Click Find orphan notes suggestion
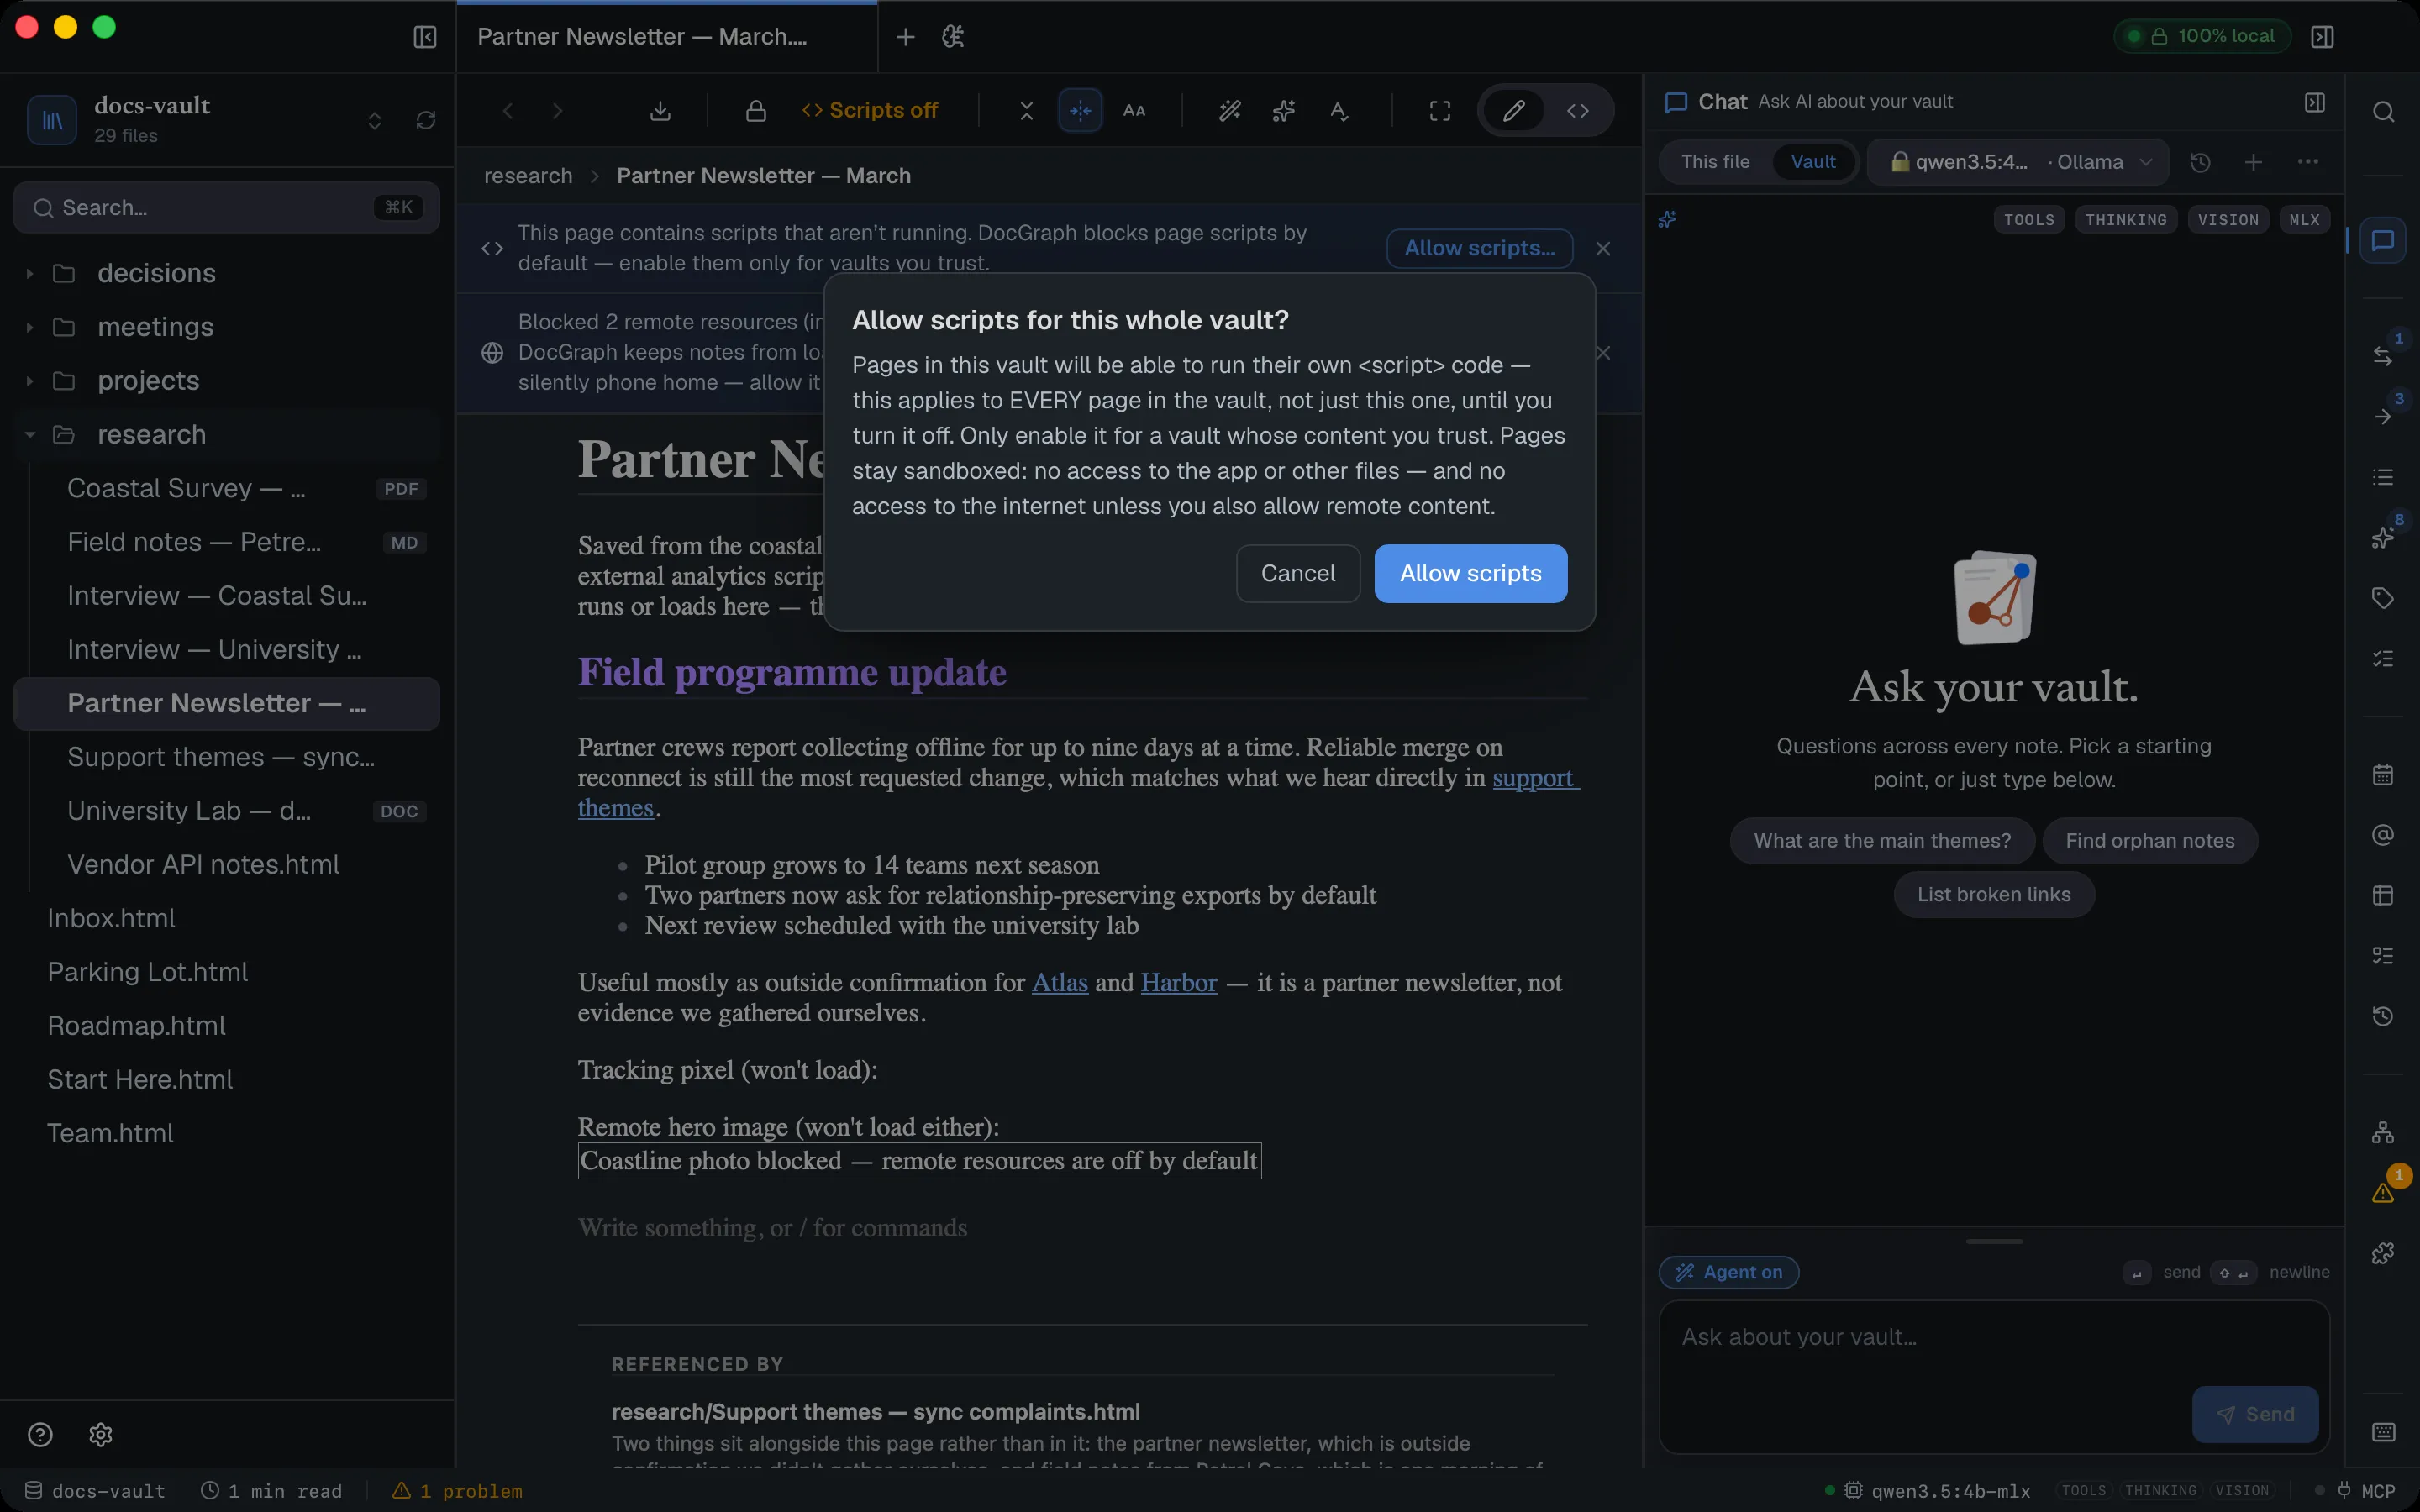The image size is (2420, 1512). (x=2150, y=841)
